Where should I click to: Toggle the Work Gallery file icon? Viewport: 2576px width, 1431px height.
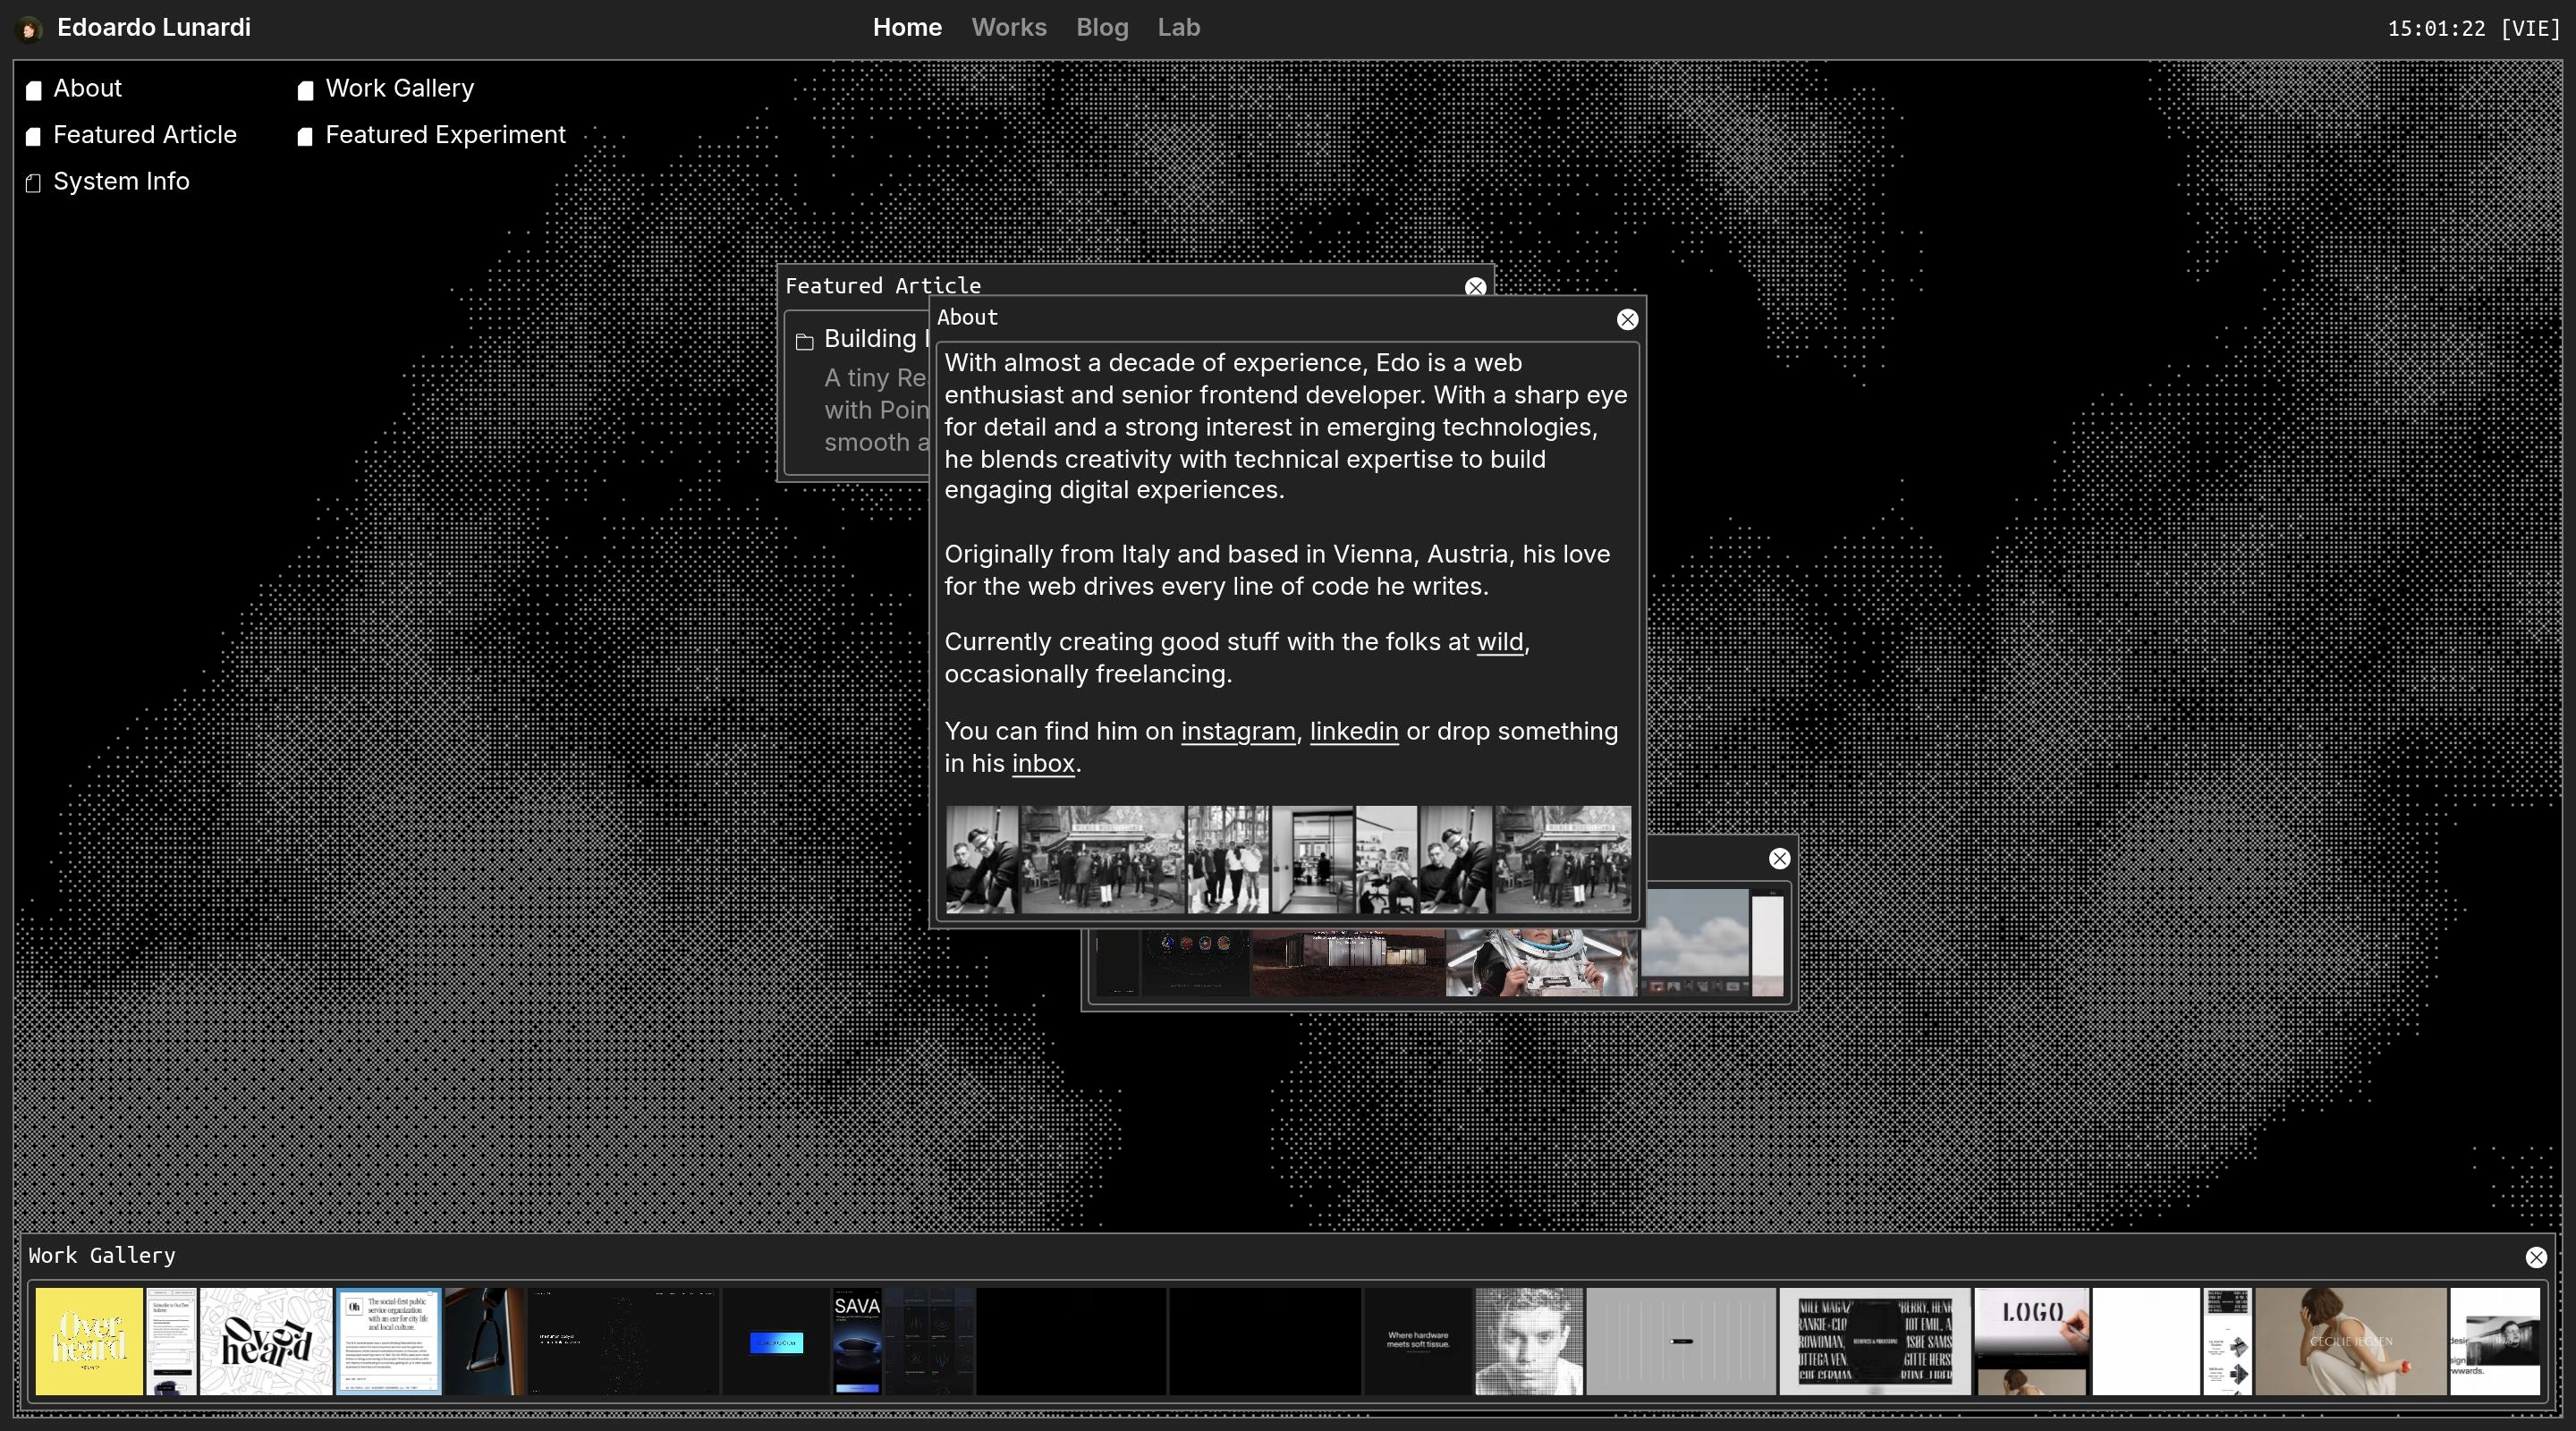306,90
